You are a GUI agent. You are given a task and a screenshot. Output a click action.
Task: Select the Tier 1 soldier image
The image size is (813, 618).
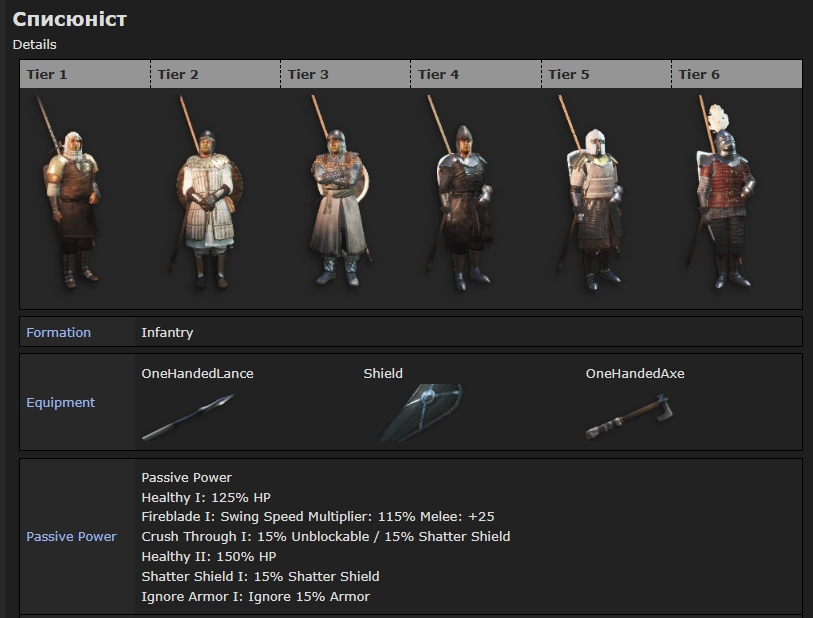72,200
